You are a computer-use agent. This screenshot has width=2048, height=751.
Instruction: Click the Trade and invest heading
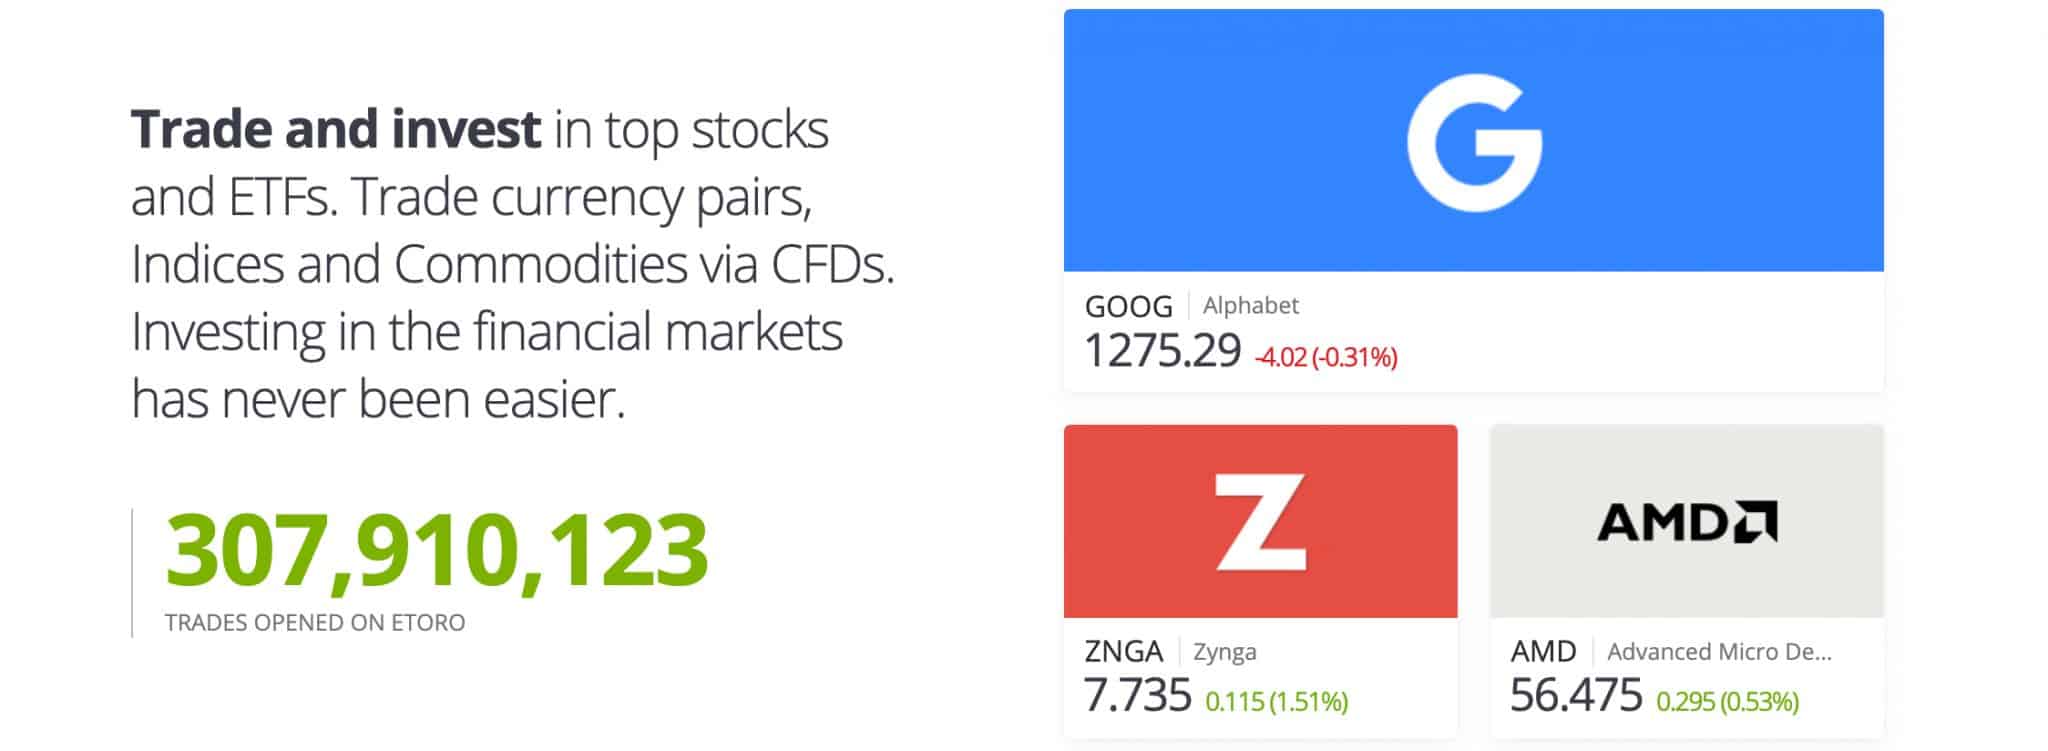tap(336, 130)
